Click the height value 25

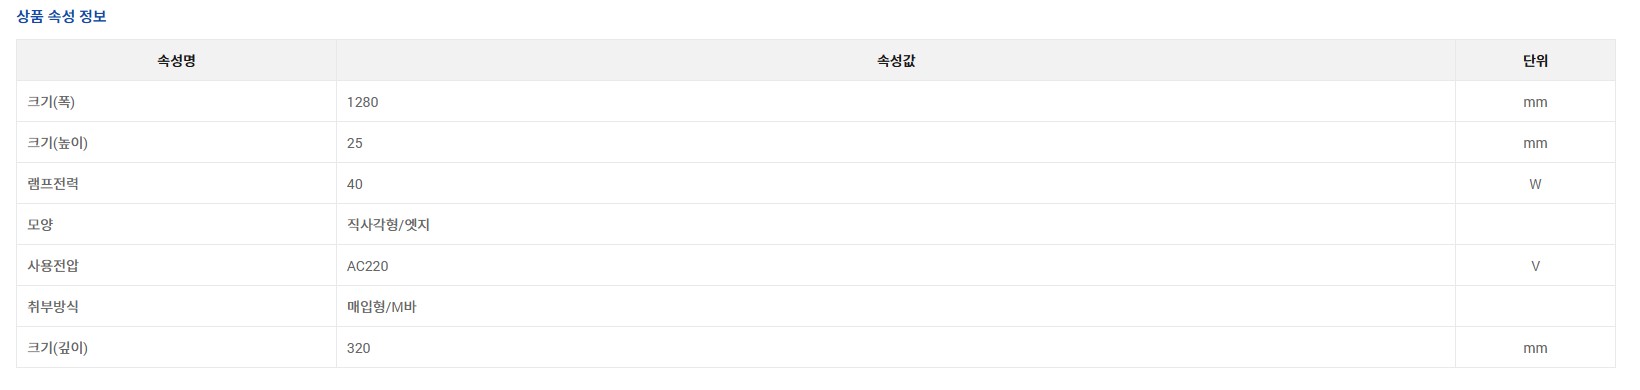coord(355,143)
